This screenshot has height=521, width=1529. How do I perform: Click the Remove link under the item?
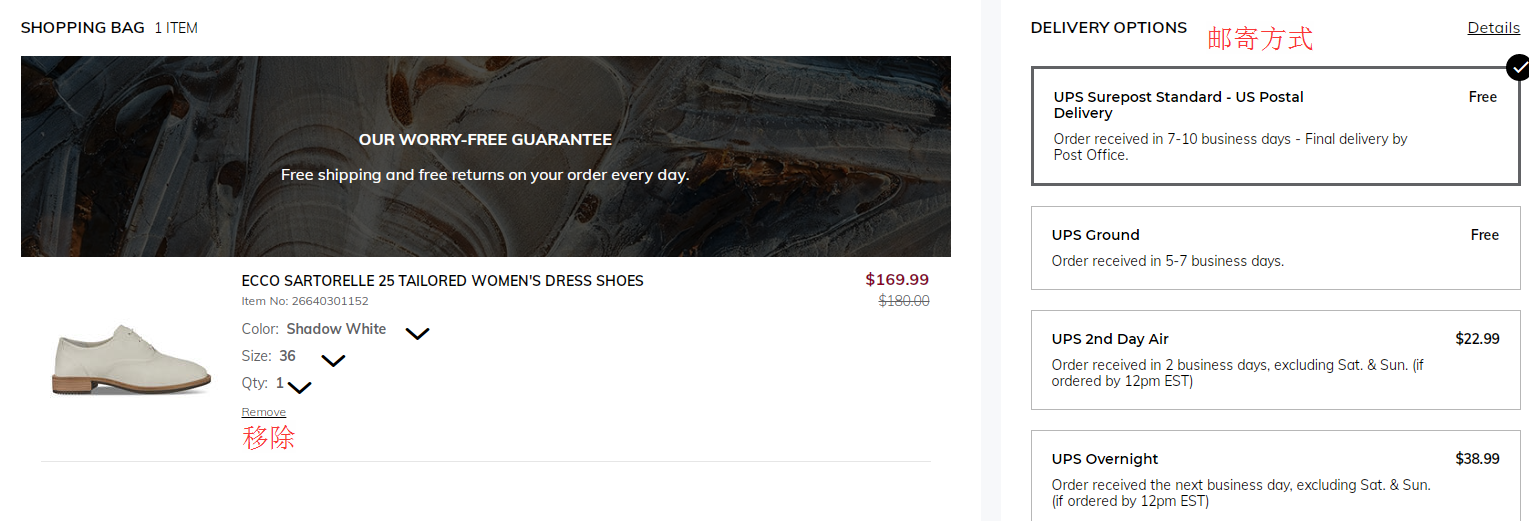click(263, 412)
